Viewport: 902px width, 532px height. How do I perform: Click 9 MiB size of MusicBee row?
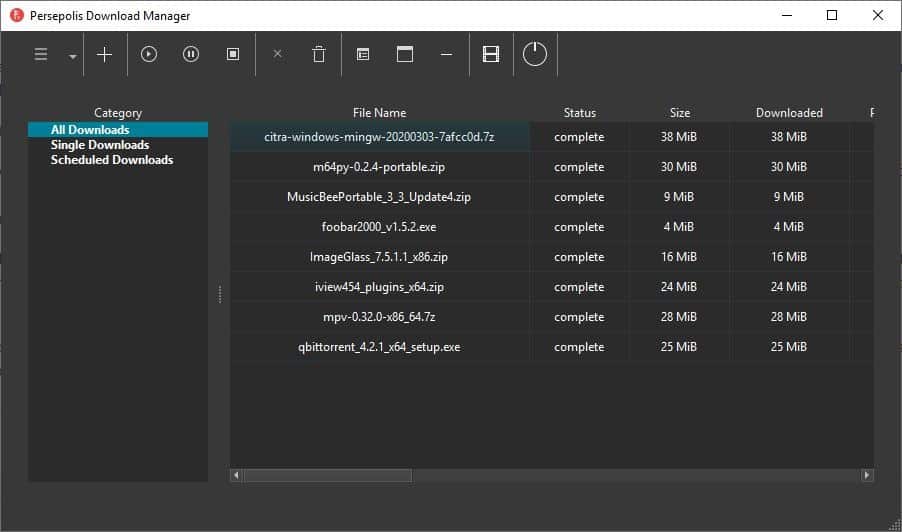(x=679, y=197)
